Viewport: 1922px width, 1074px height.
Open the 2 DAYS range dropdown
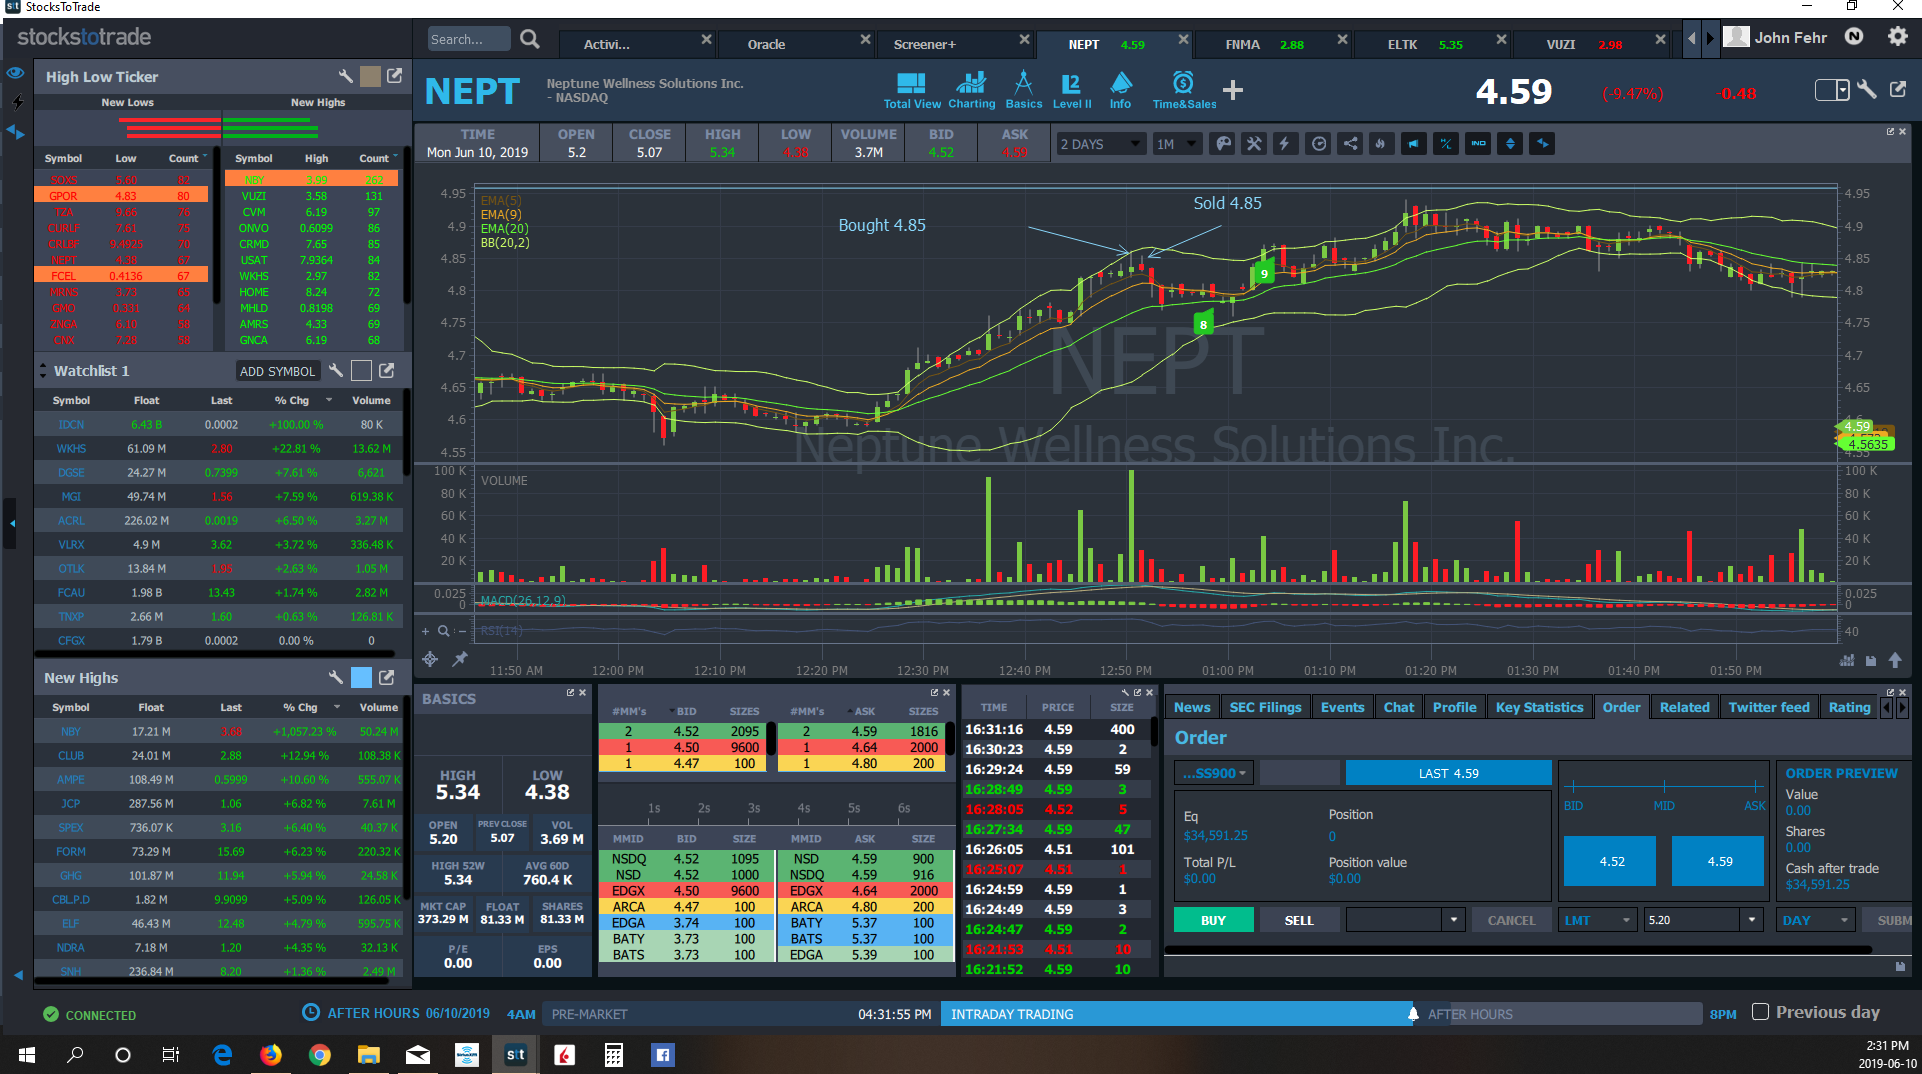[1100, 144]
